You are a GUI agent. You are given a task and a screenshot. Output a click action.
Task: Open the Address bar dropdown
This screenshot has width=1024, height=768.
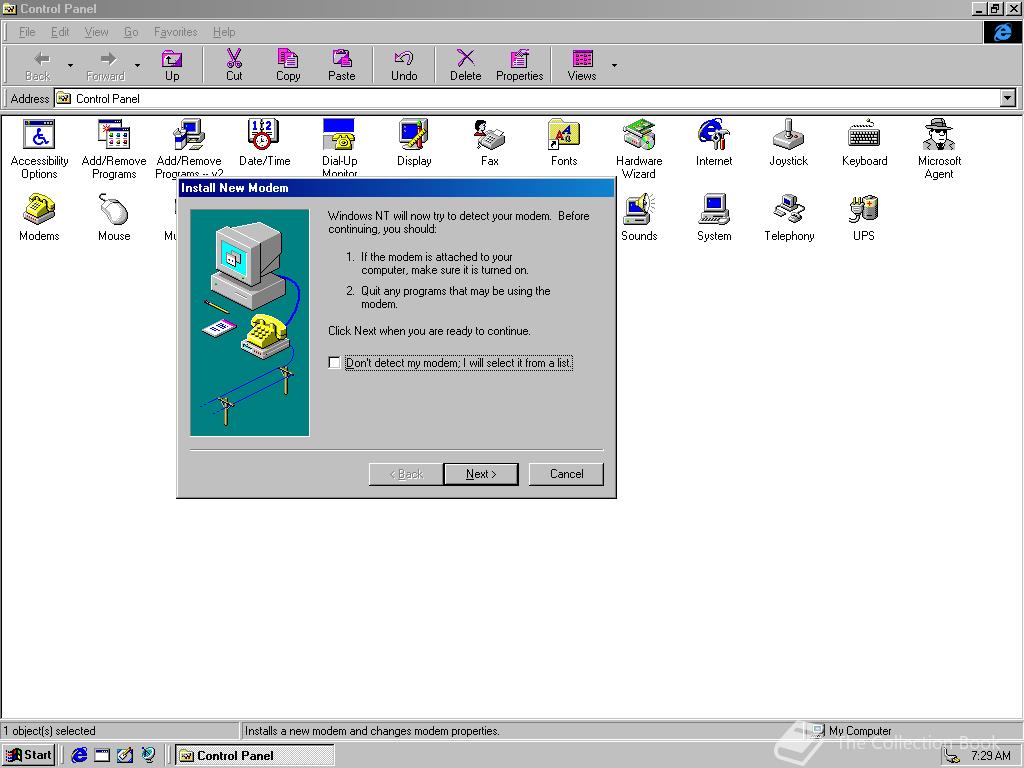(1008, 99)
